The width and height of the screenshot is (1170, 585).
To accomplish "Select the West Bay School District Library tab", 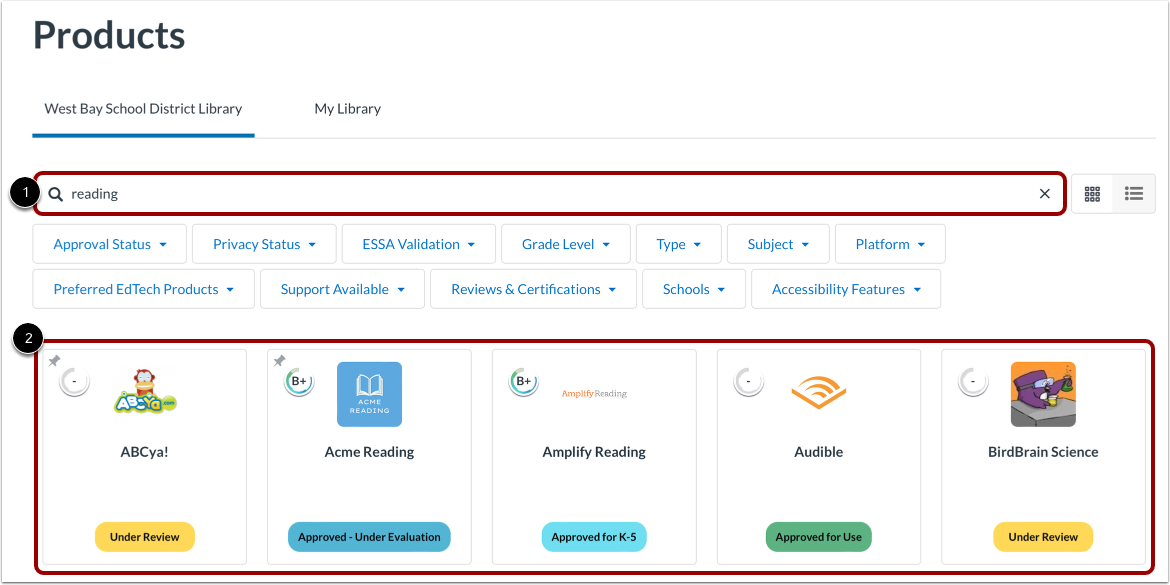I will click(142, 108).
